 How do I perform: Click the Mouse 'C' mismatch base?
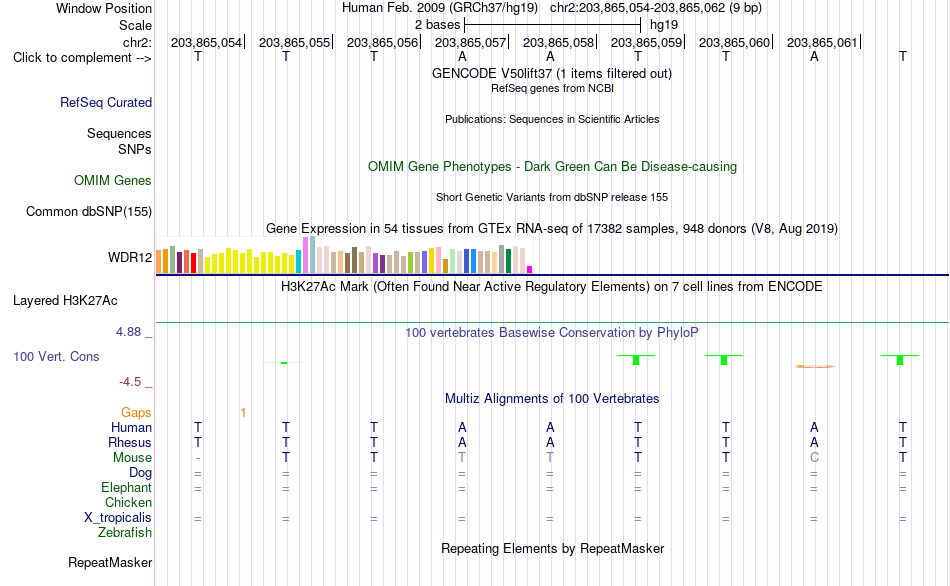click(814, 458)
